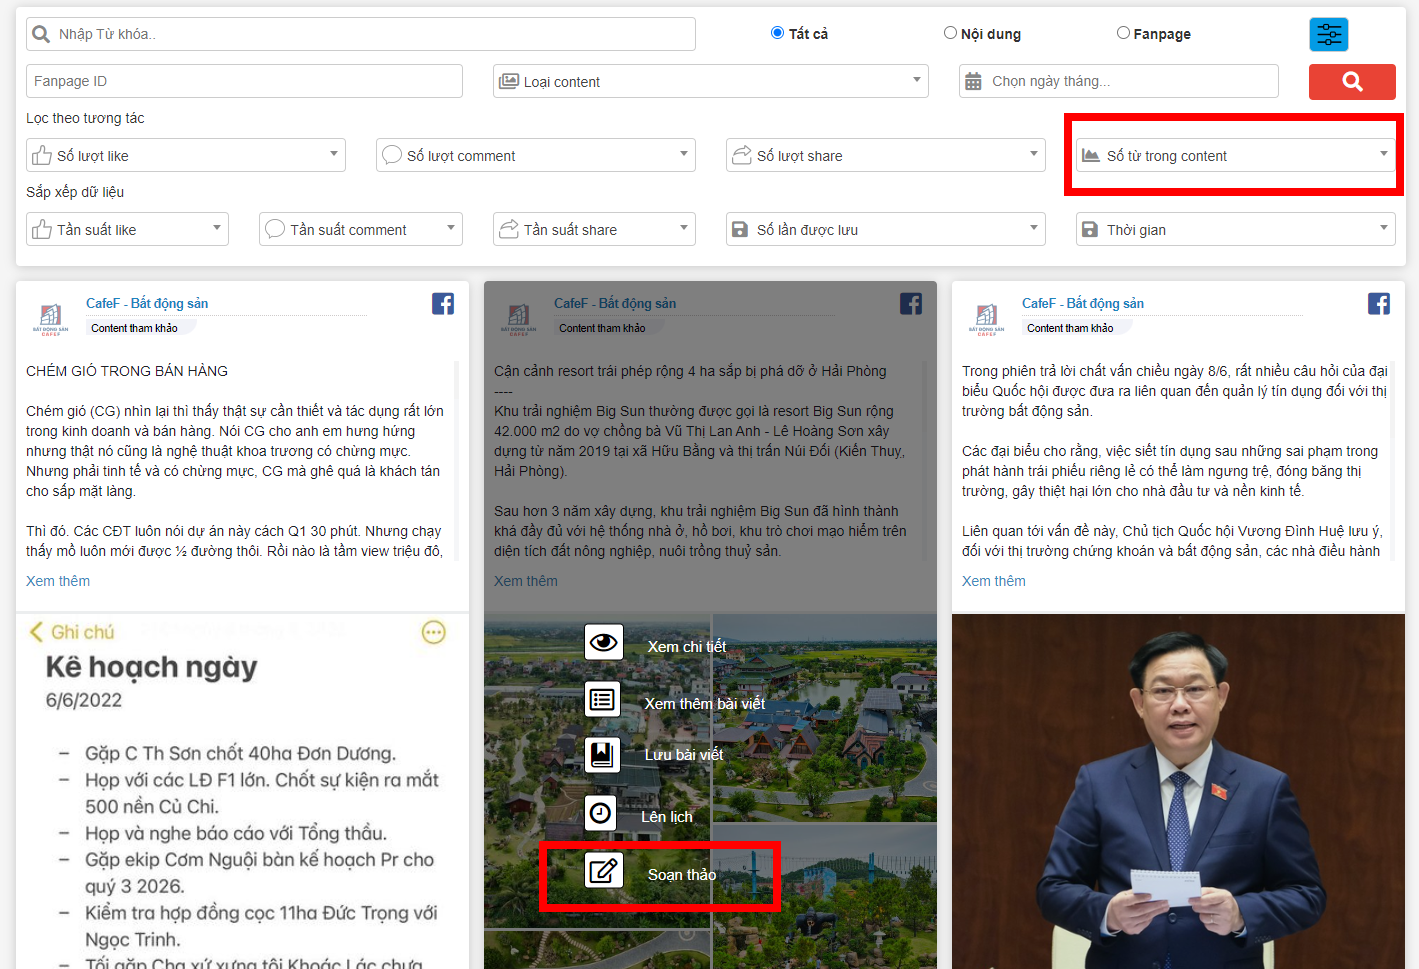Image resolution: width=1419 pixels, height=969 pixels.
Task: Expand the 'Số lượt comment' filter dropdown
Action: tap(535, 155)
